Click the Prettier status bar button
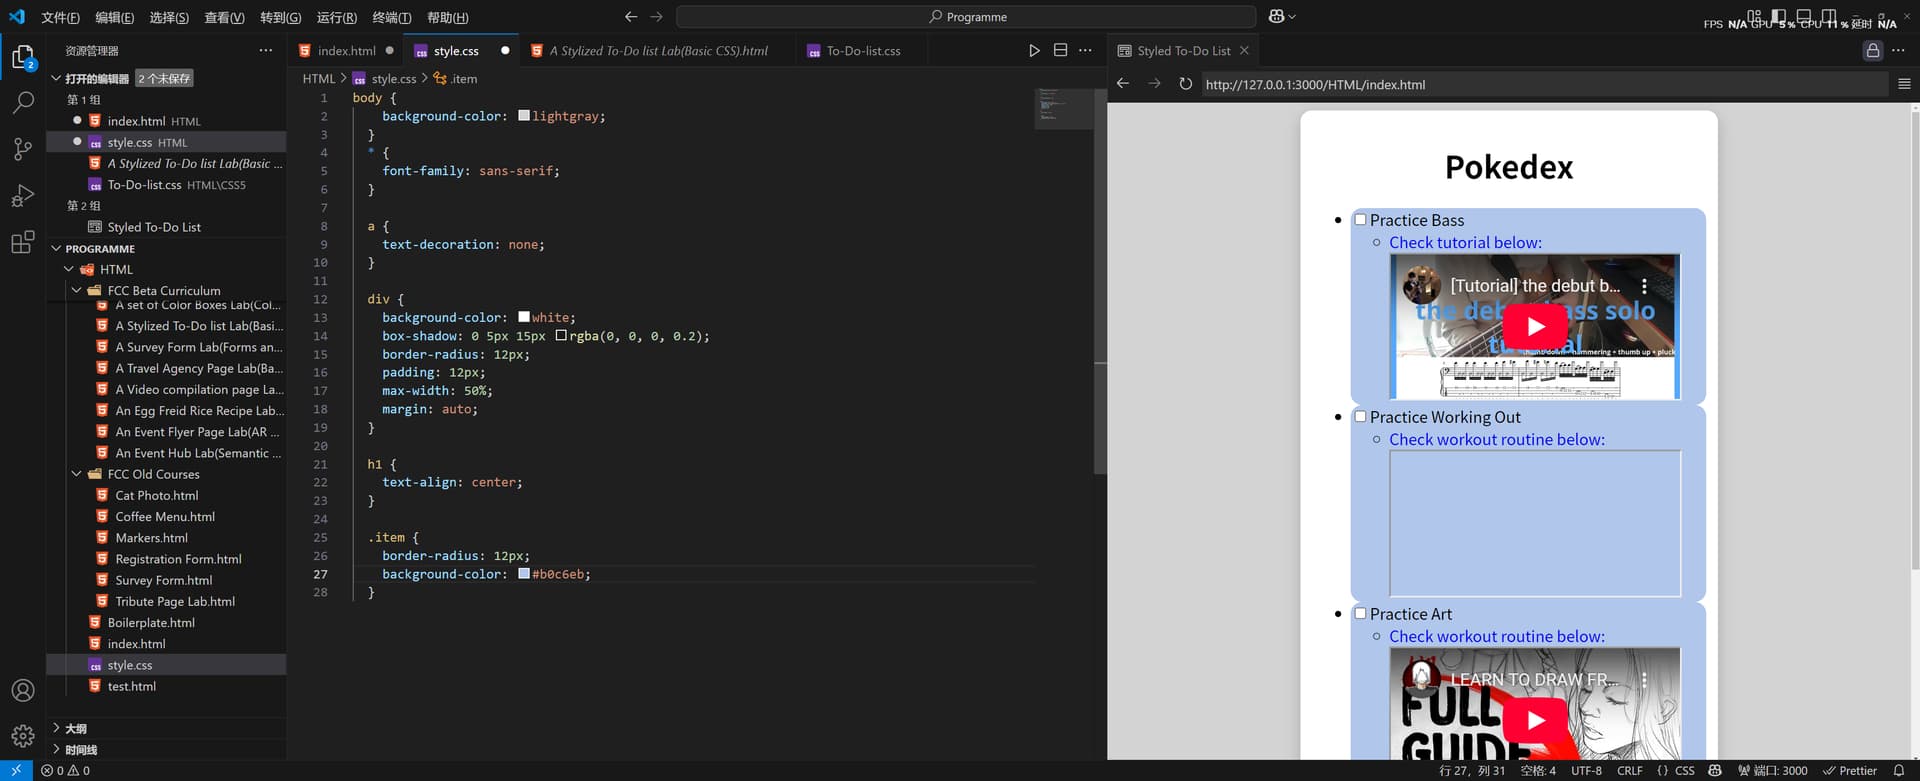Screen dimensions: 1920x781 [x=1849, y=771]
